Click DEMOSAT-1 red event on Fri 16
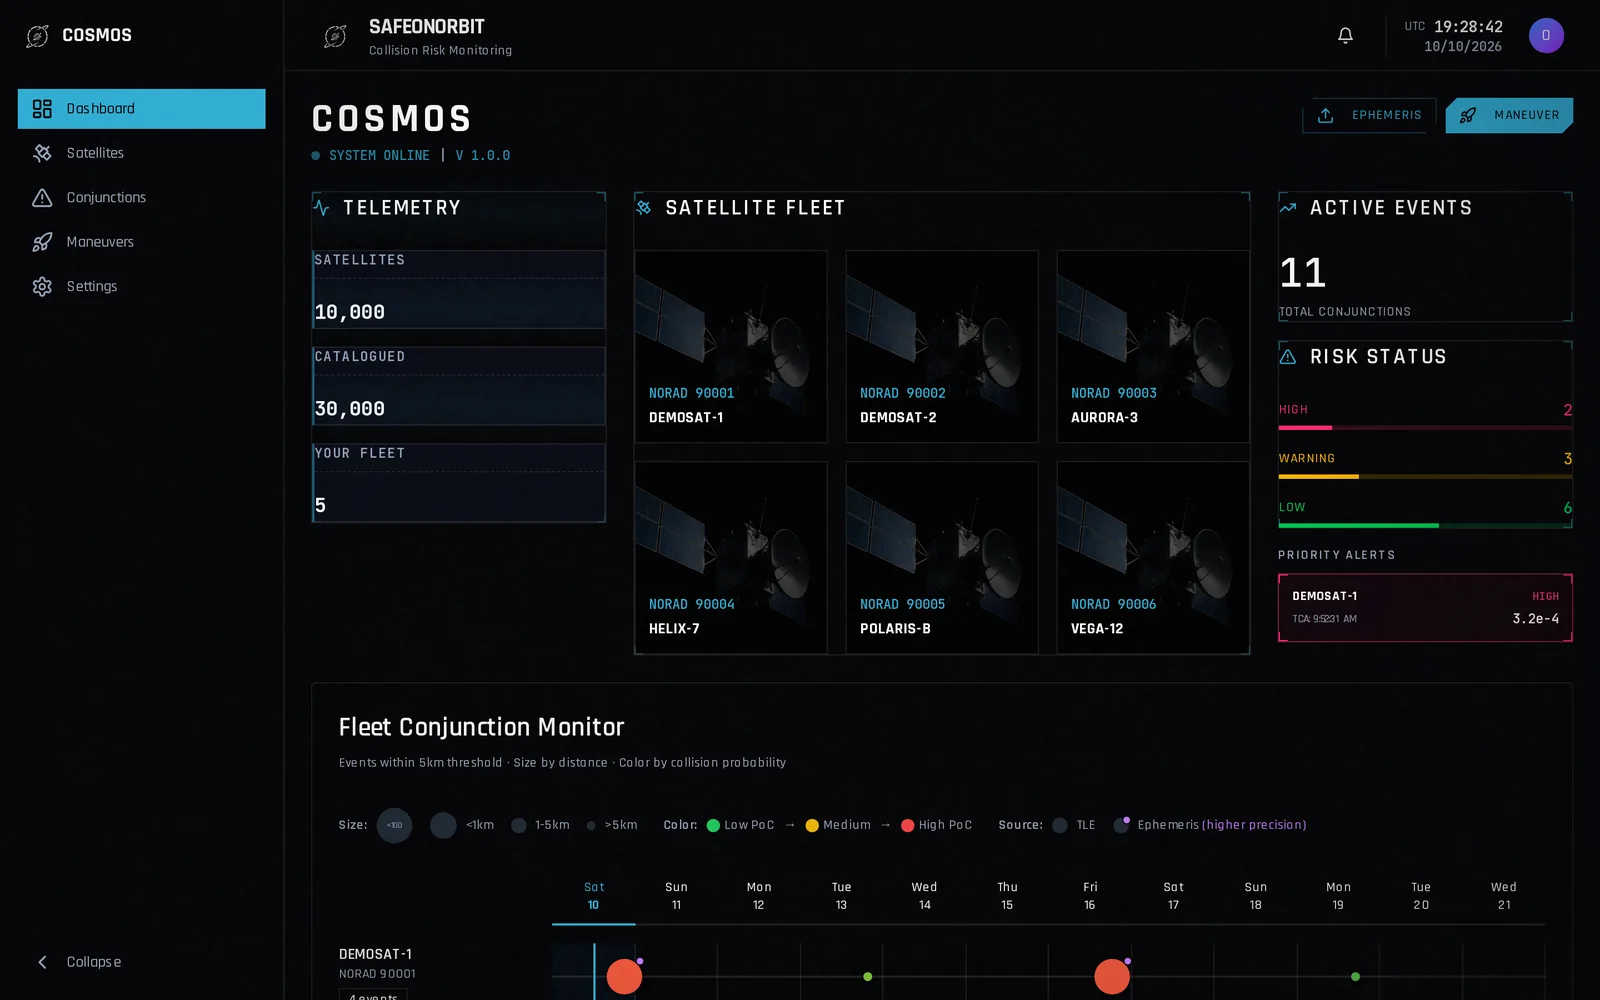 tap(1111, 977)
